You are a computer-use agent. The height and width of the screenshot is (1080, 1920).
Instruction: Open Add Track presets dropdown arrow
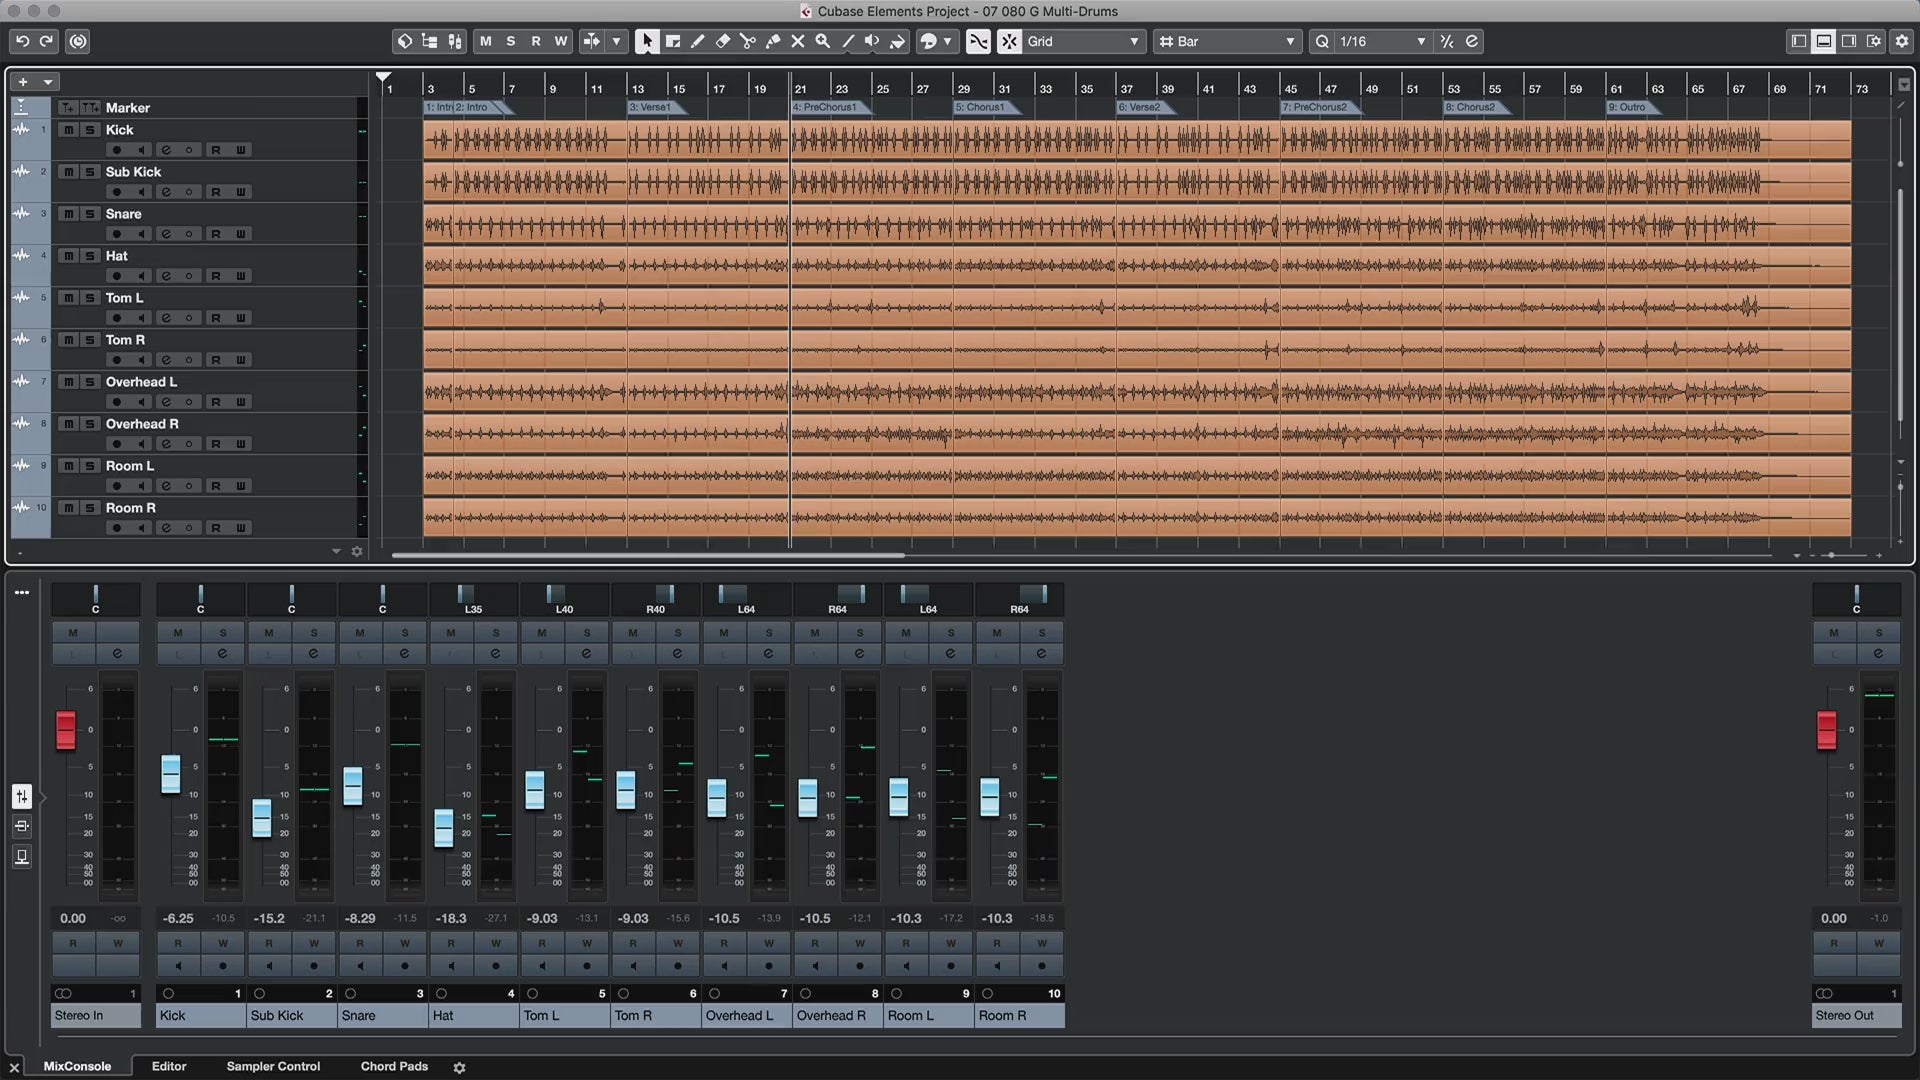click(x=47, y=82)
